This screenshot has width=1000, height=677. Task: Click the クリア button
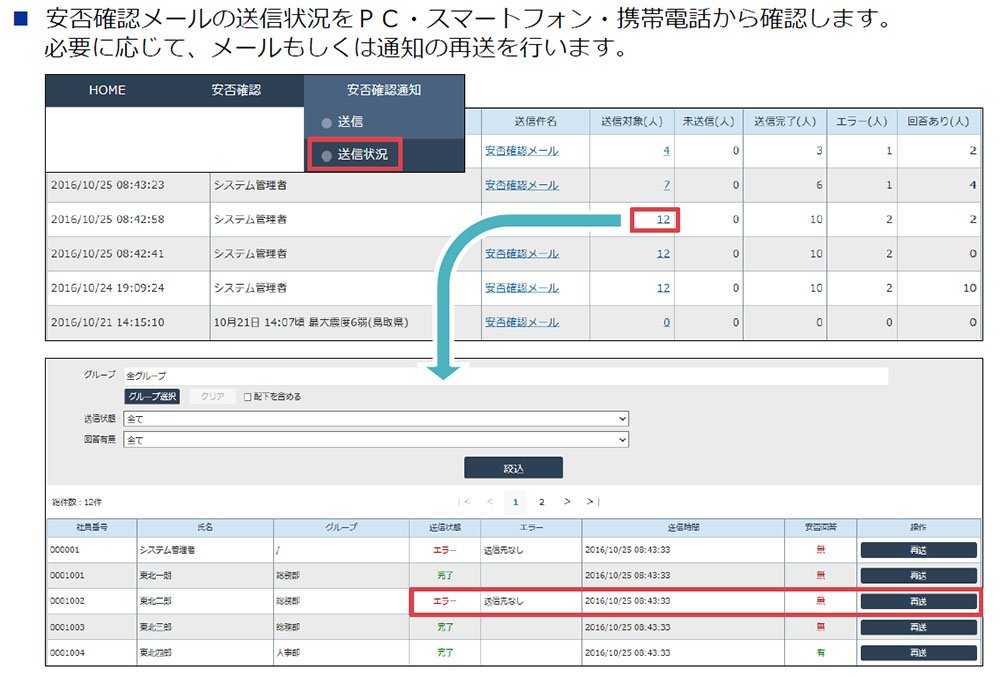(x=212, y=397)
